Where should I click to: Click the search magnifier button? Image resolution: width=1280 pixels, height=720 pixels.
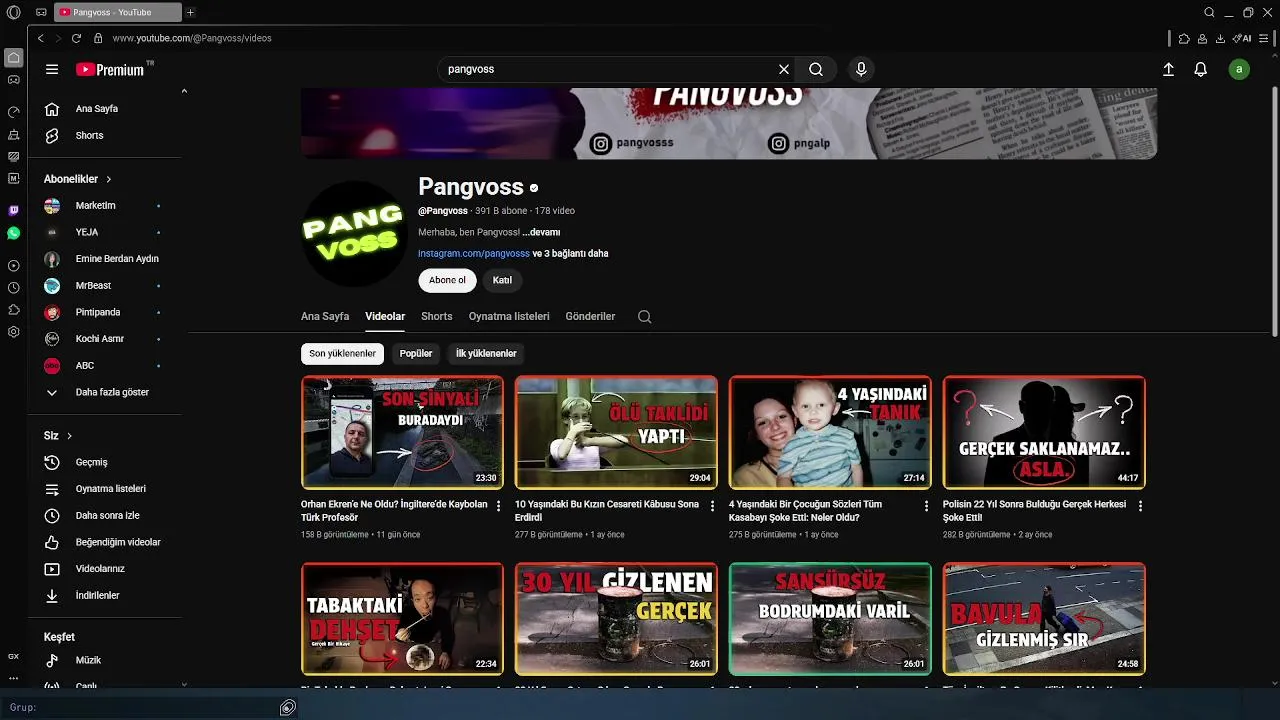click(x=816, y=69)
